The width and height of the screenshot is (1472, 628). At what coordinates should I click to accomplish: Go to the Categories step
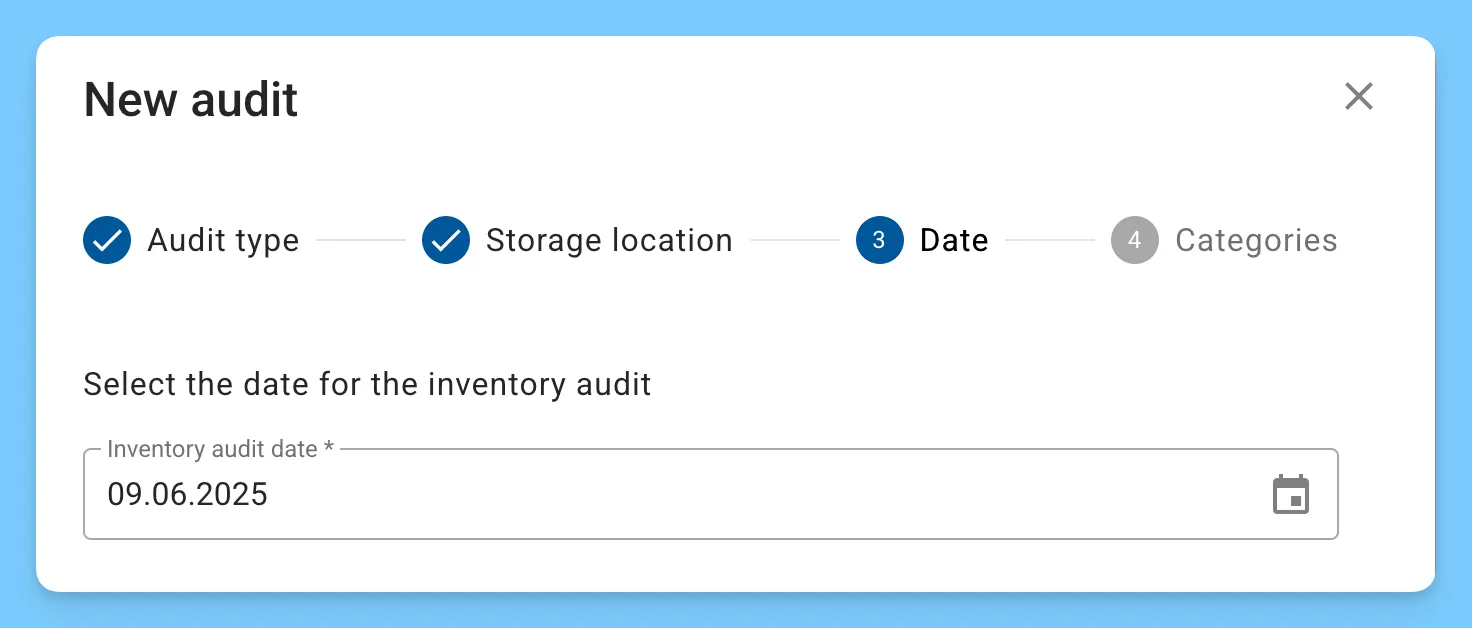(1256, 240)
